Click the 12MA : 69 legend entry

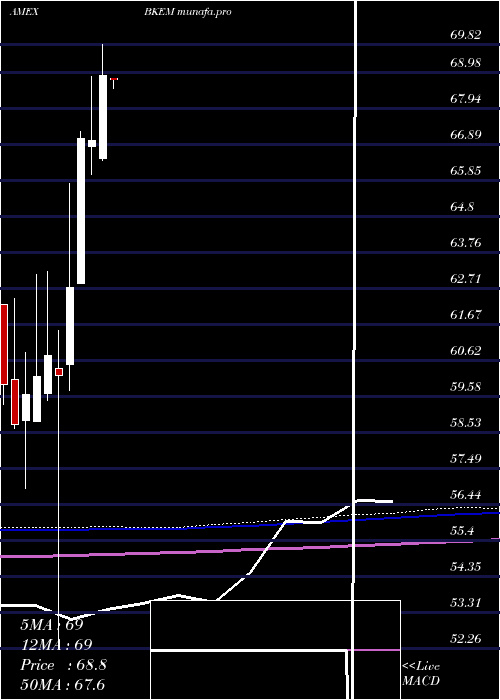(56, 645)
